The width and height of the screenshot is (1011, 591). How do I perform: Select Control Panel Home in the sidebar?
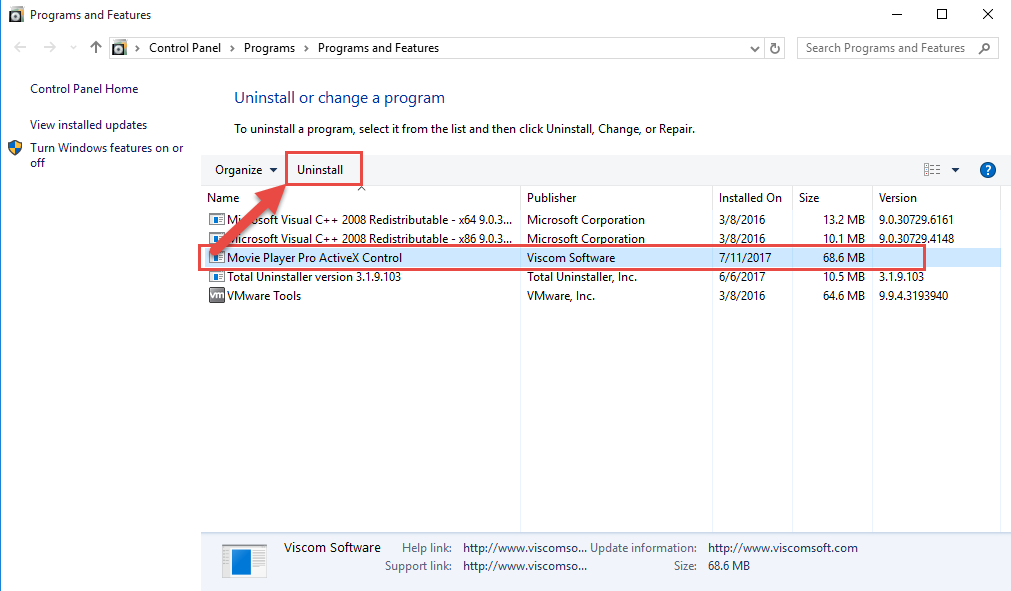coord(83,88)
